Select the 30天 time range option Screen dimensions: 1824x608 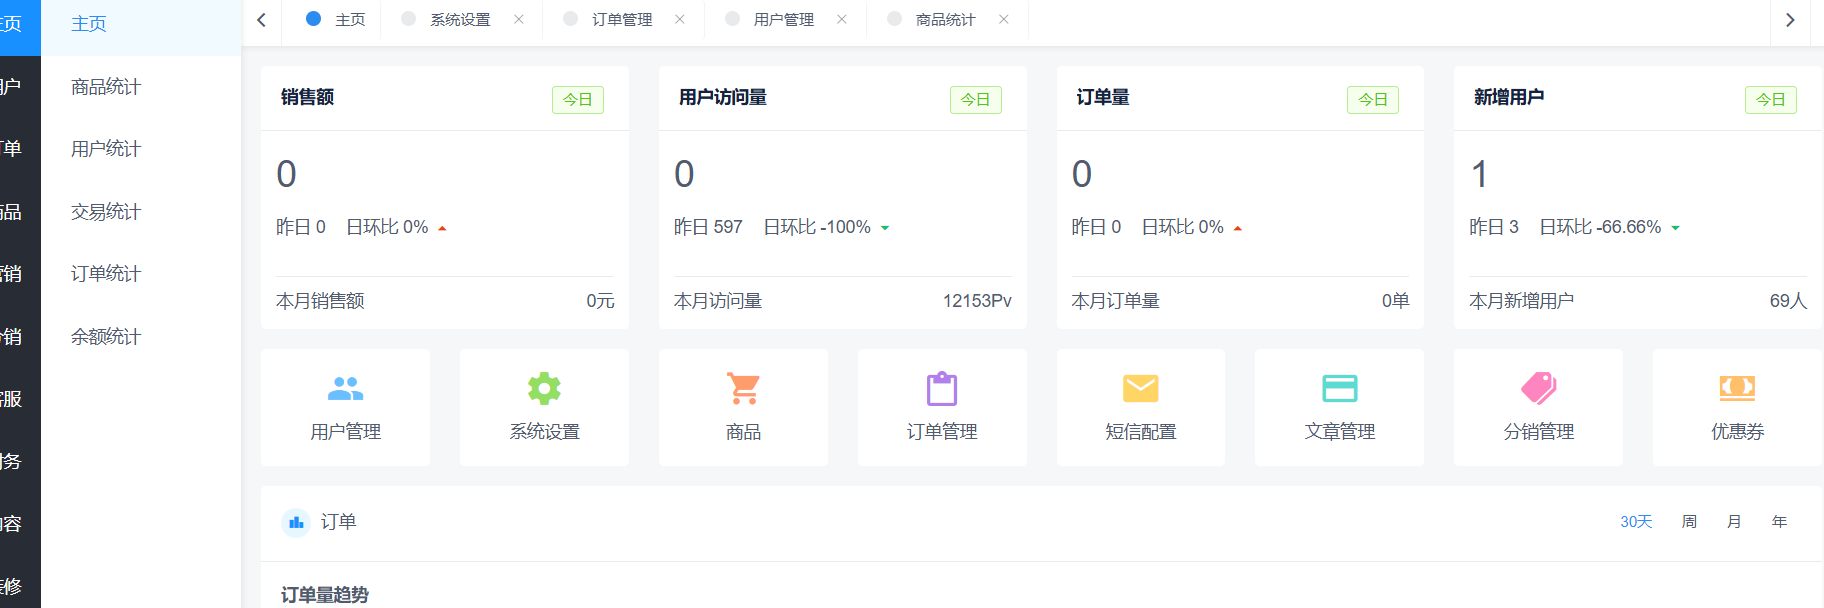[1636, 522]
